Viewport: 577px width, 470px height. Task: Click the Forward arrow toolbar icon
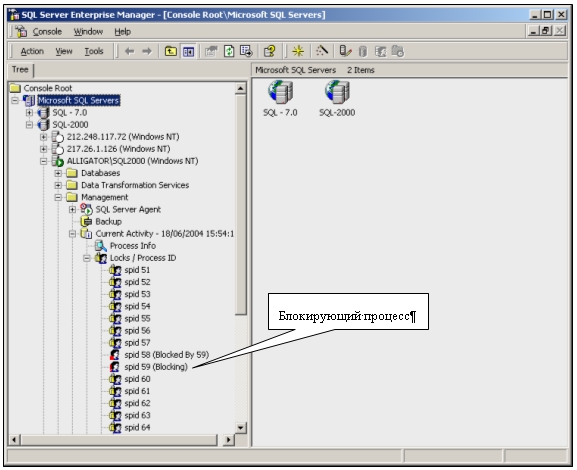pos(147,51)
